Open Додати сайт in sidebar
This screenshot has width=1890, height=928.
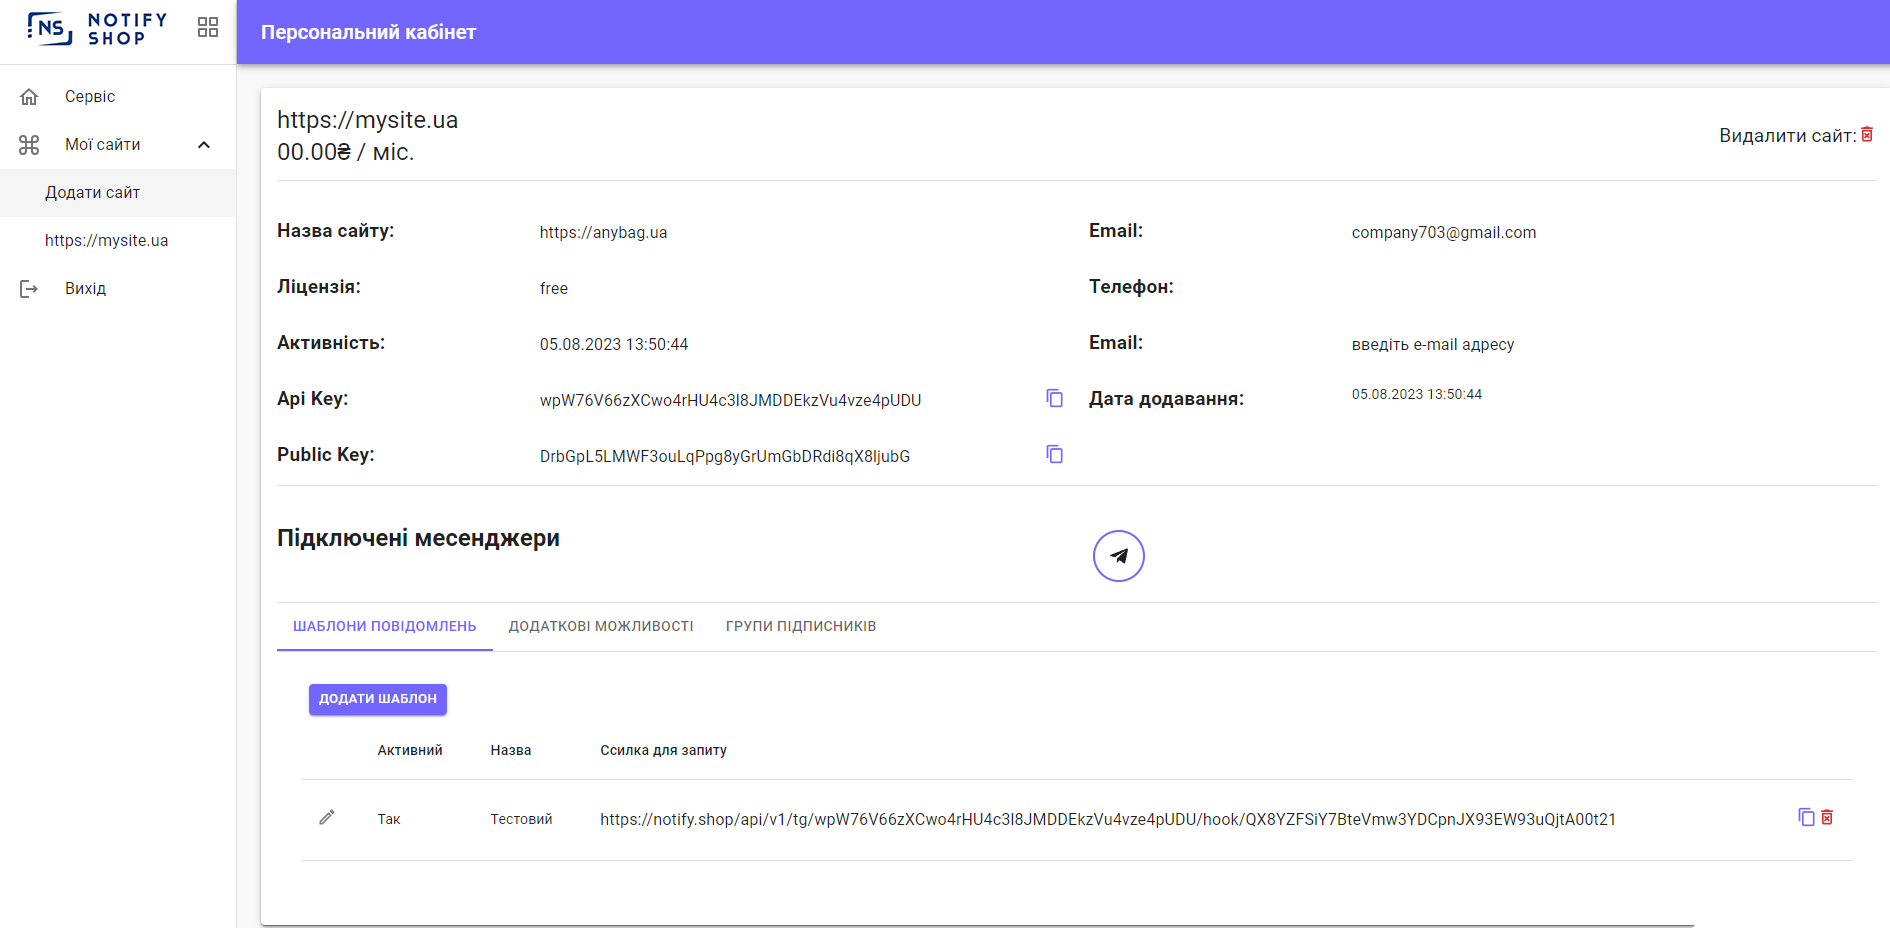[92, 193]
